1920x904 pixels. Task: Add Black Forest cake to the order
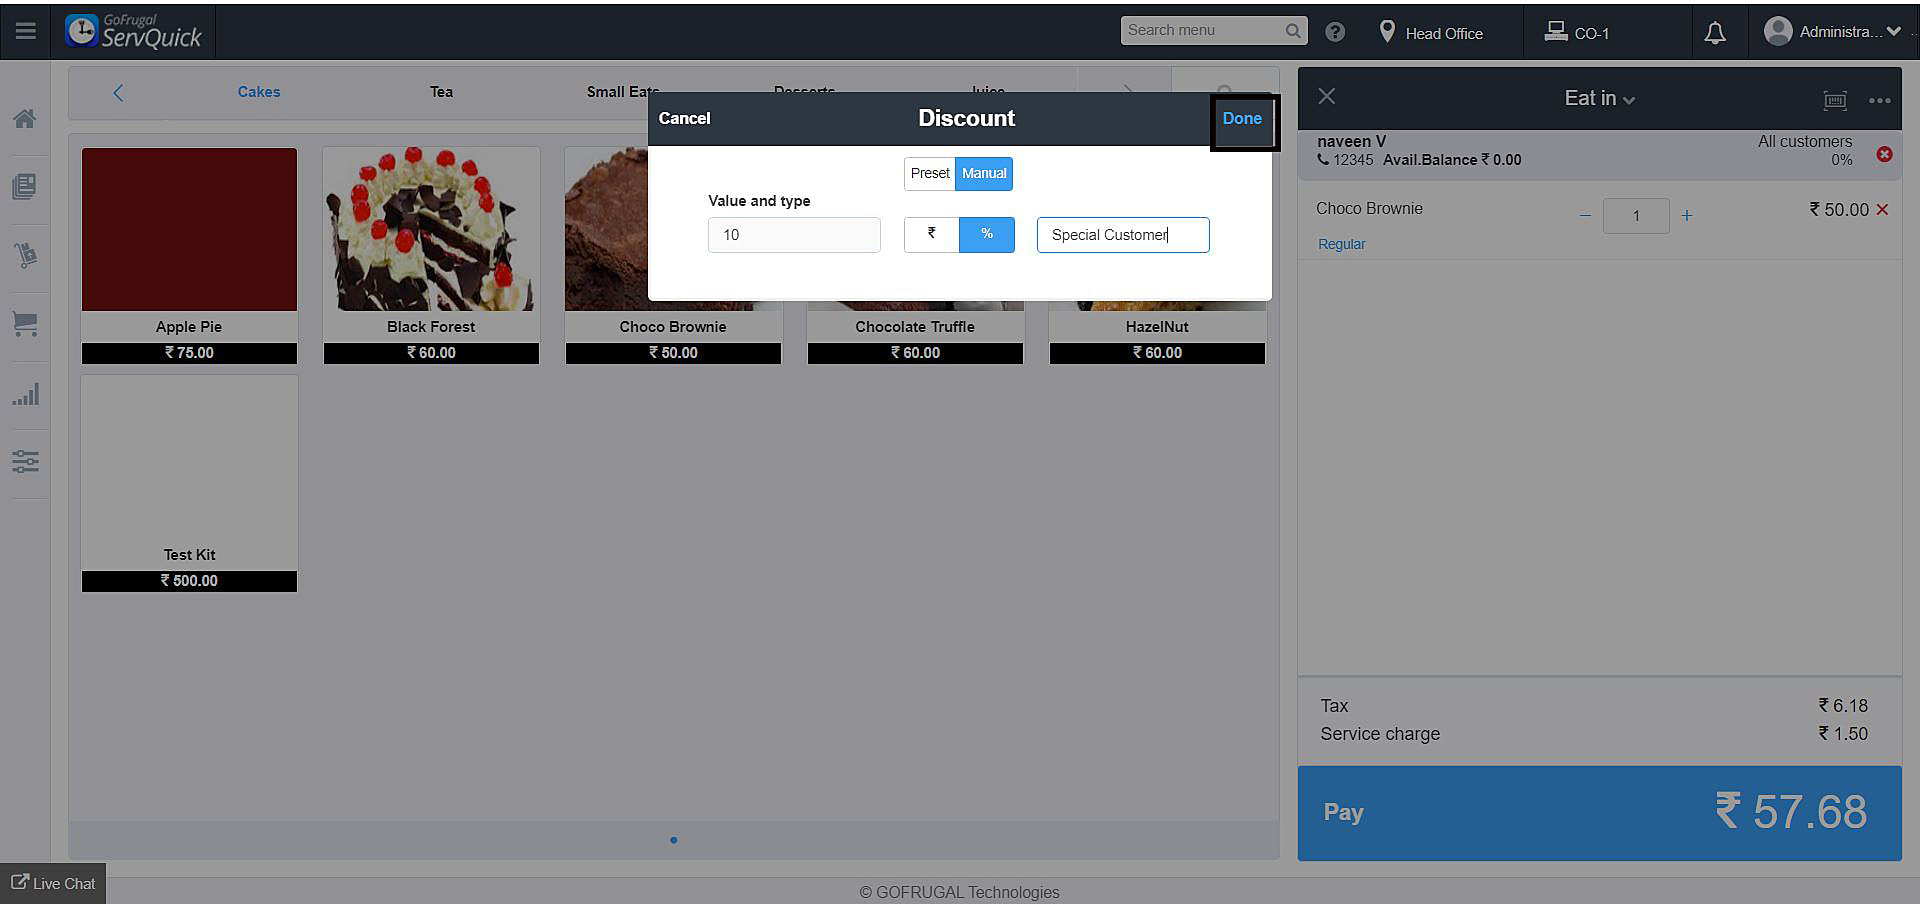click(431, 255)
